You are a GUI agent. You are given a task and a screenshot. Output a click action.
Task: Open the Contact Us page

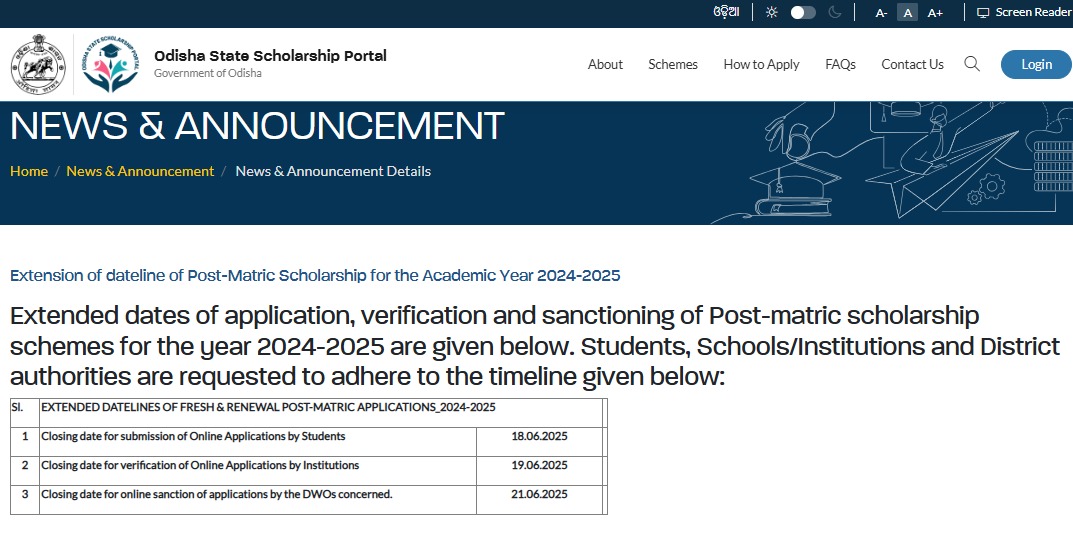click(x=912, y=64)
